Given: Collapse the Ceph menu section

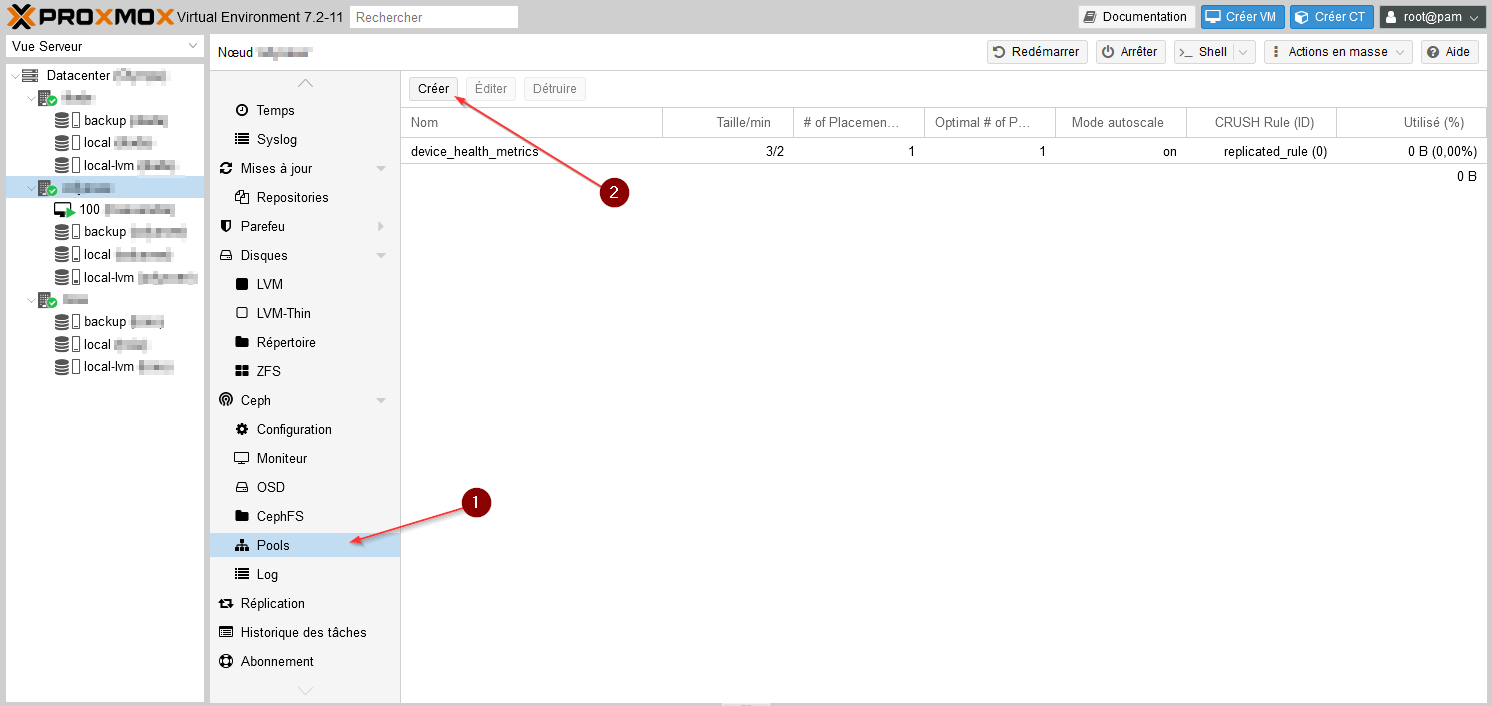Looking at the screenshot, I should point(381,400).
